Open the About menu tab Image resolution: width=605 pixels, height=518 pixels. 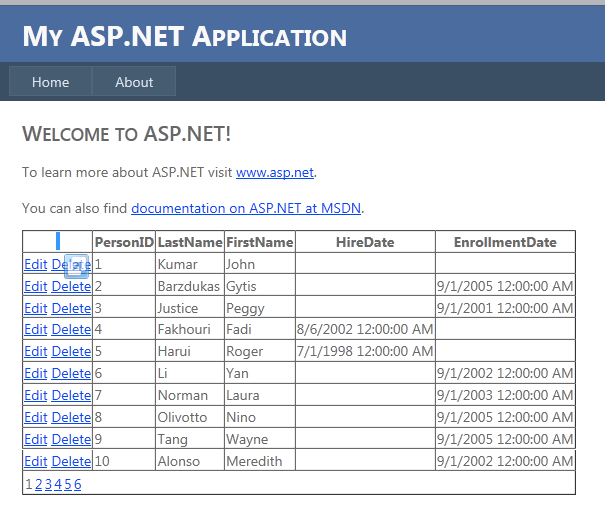[x=134, y=82]
